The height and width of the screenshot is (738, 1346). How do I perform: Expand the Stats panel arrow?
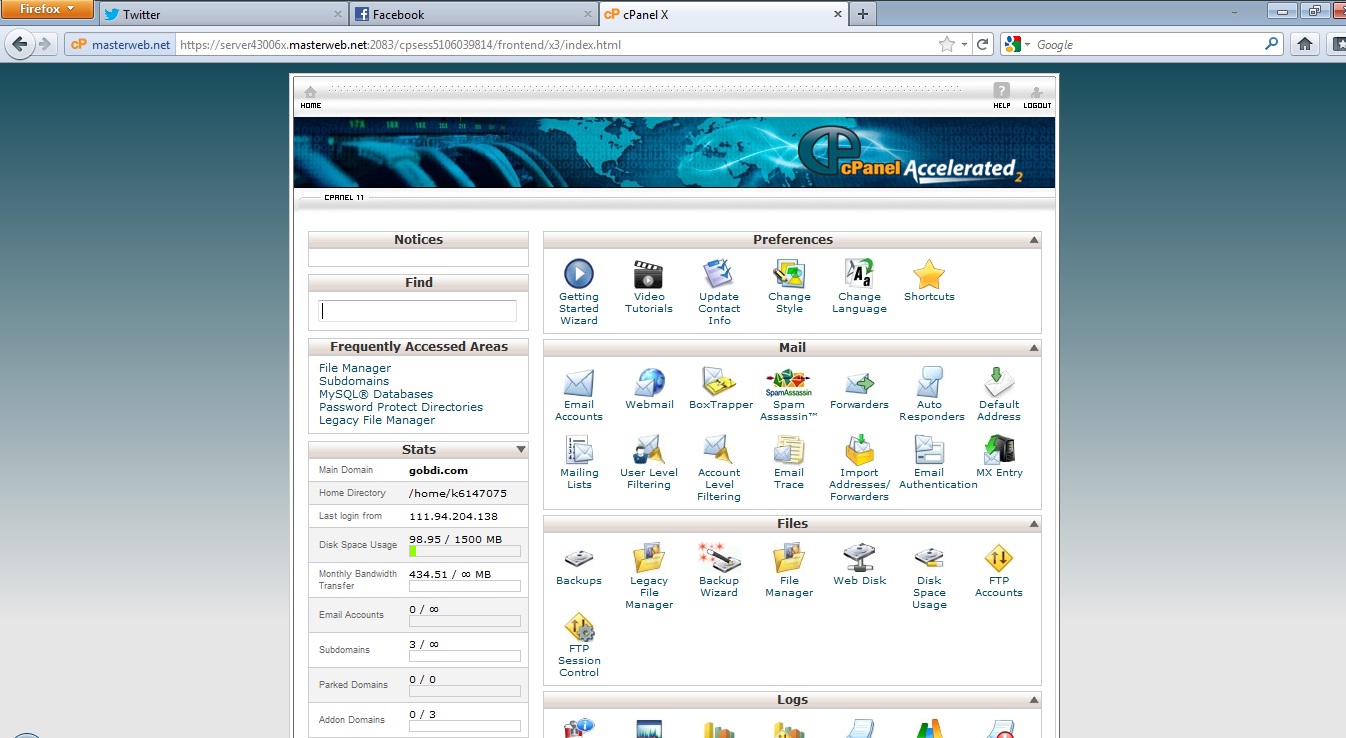tap(521, 450)
